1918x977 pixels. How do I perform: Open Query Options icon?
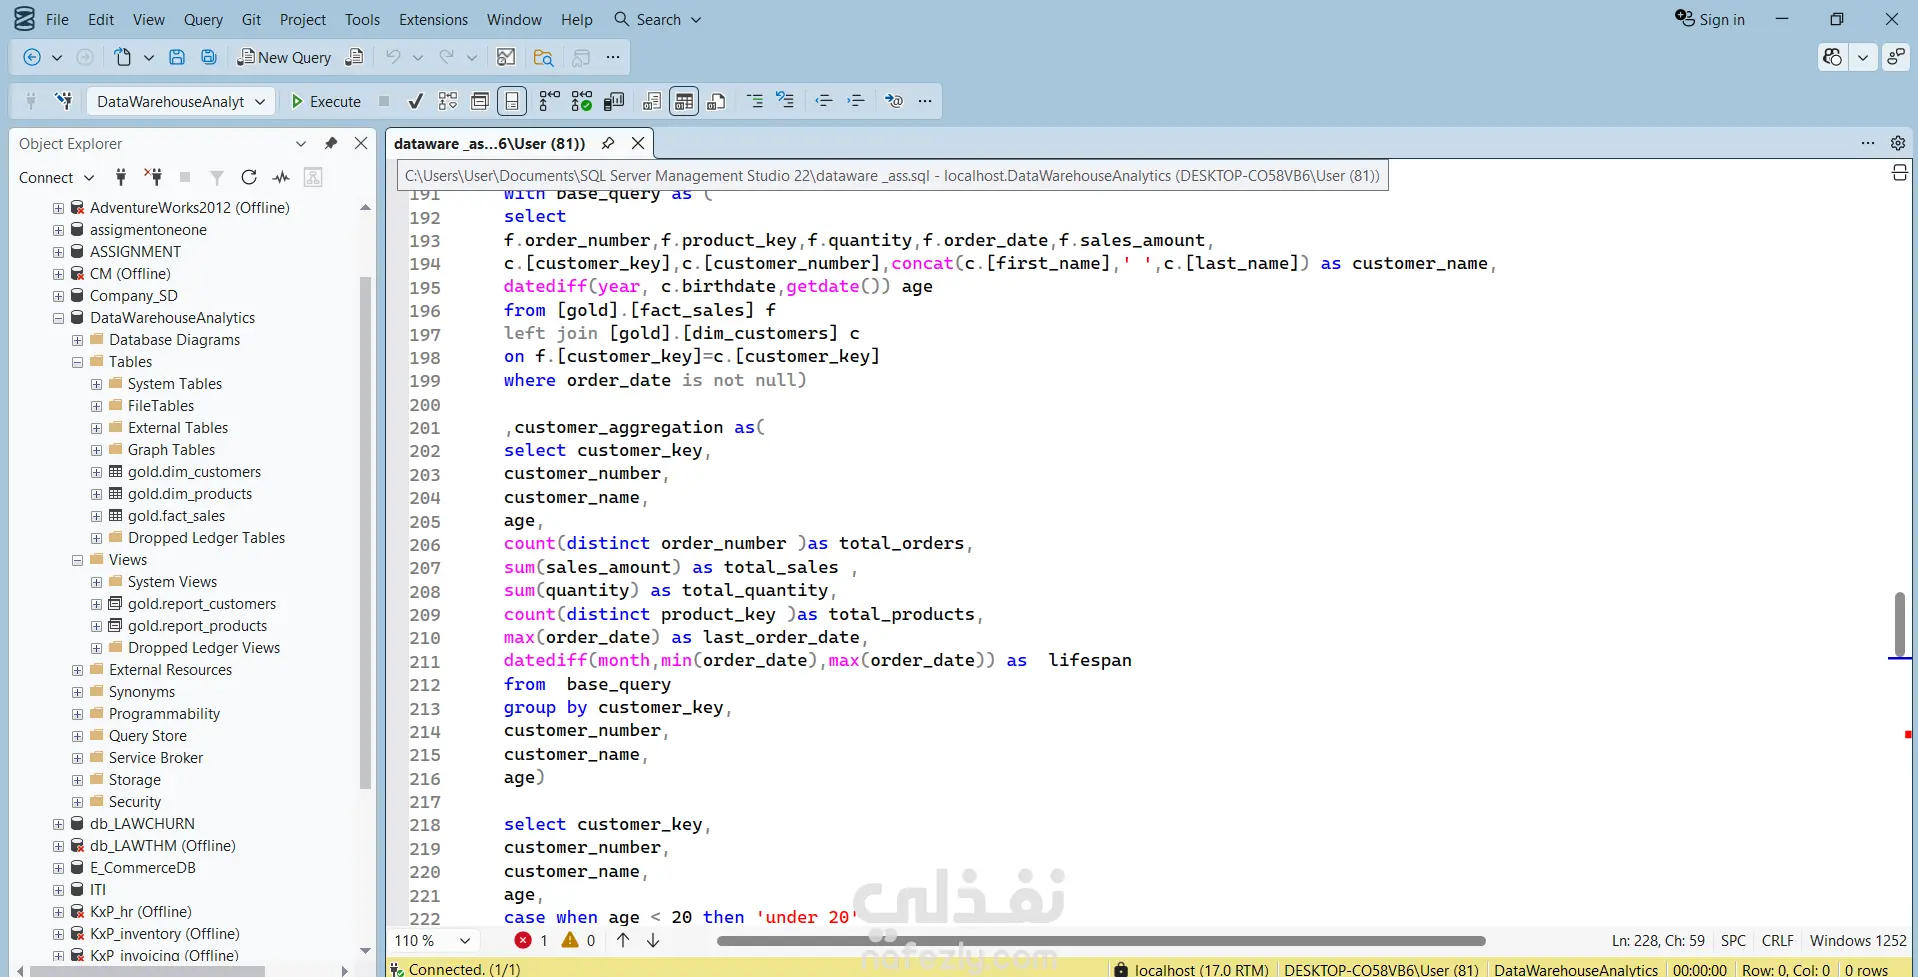[480, 101]
